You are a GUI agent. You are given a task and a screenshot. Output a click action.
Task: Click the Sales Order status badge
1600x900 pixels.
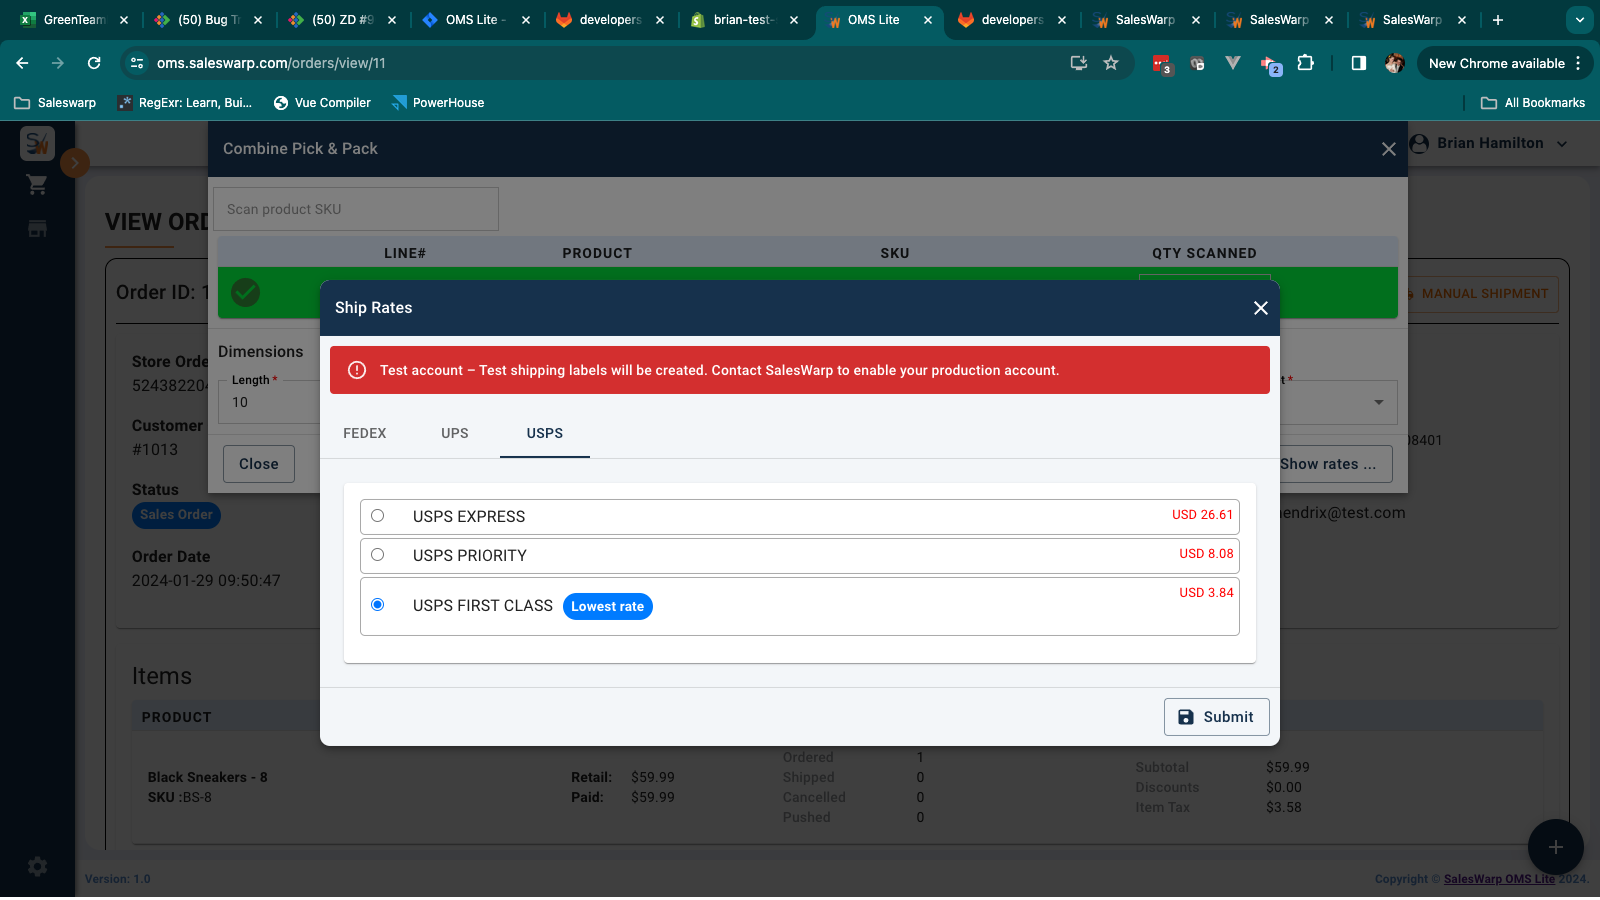176,515
